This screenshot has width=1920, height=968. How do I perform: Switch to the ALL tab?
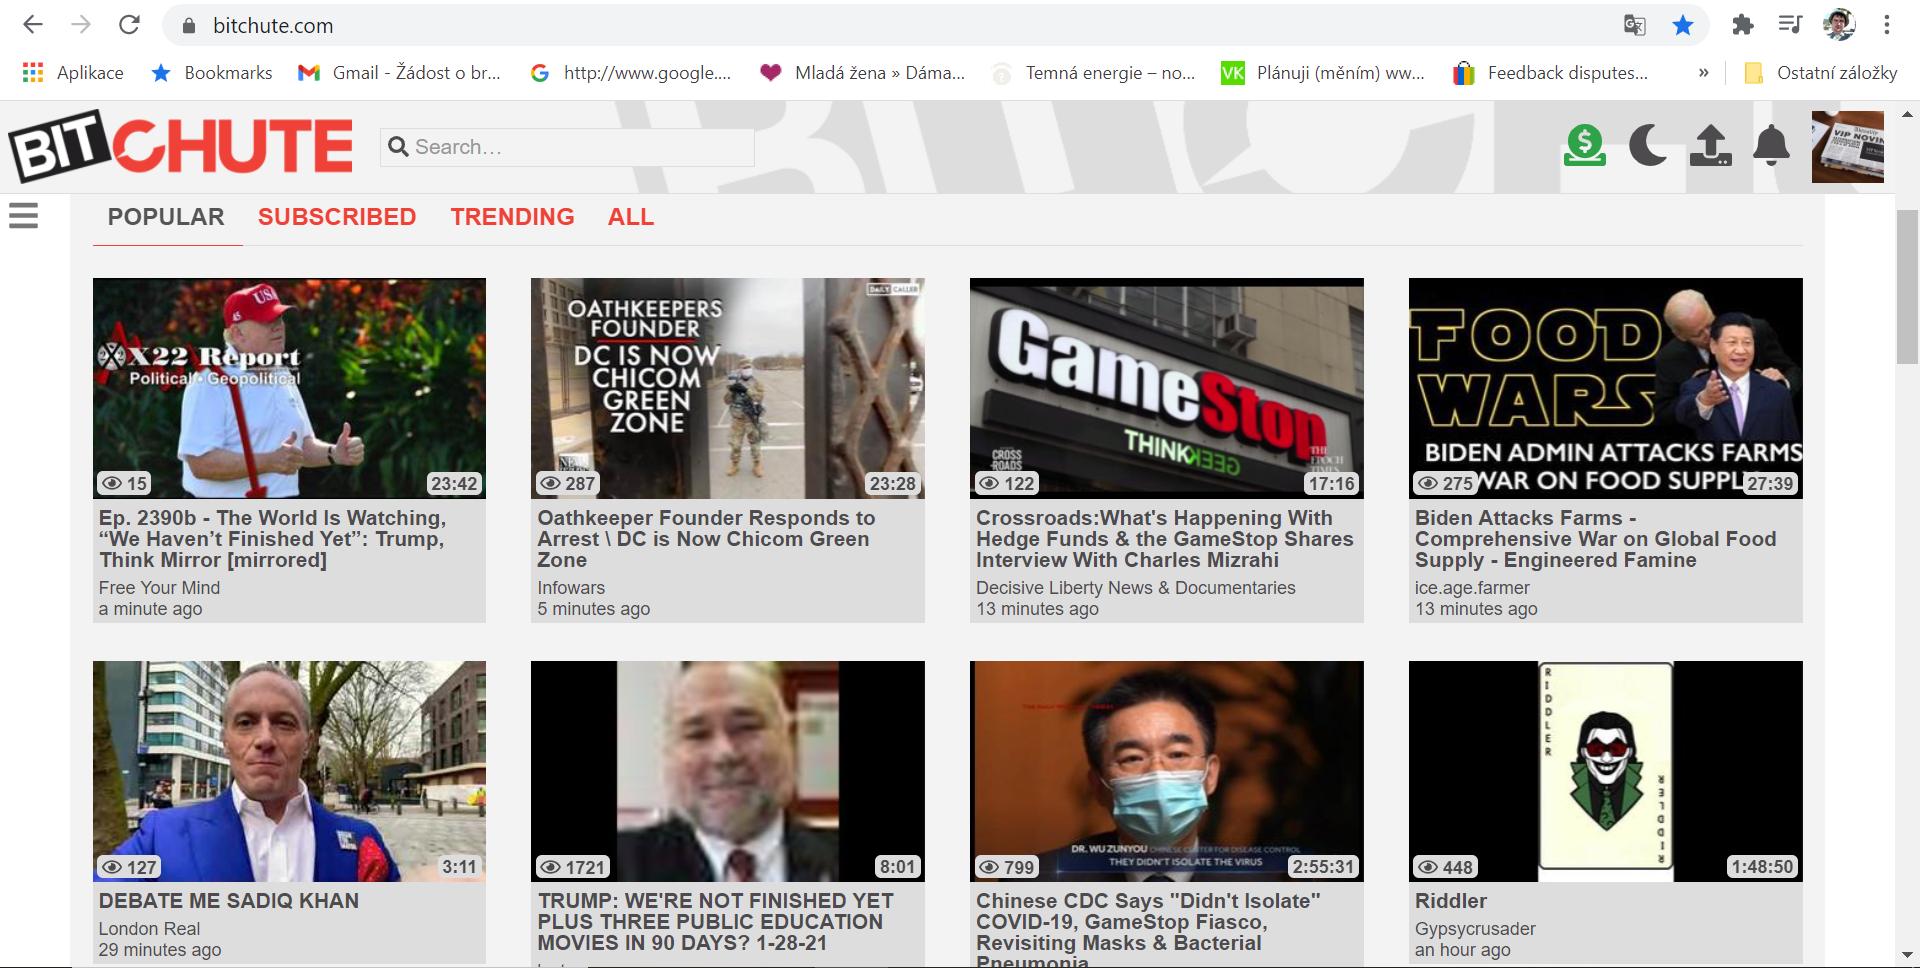[631, 217]
